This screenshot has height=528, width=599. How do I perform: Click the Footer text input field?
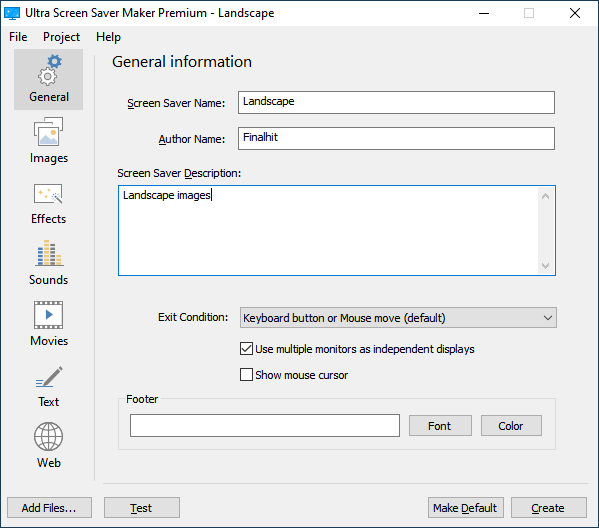(x=265, y=426)
